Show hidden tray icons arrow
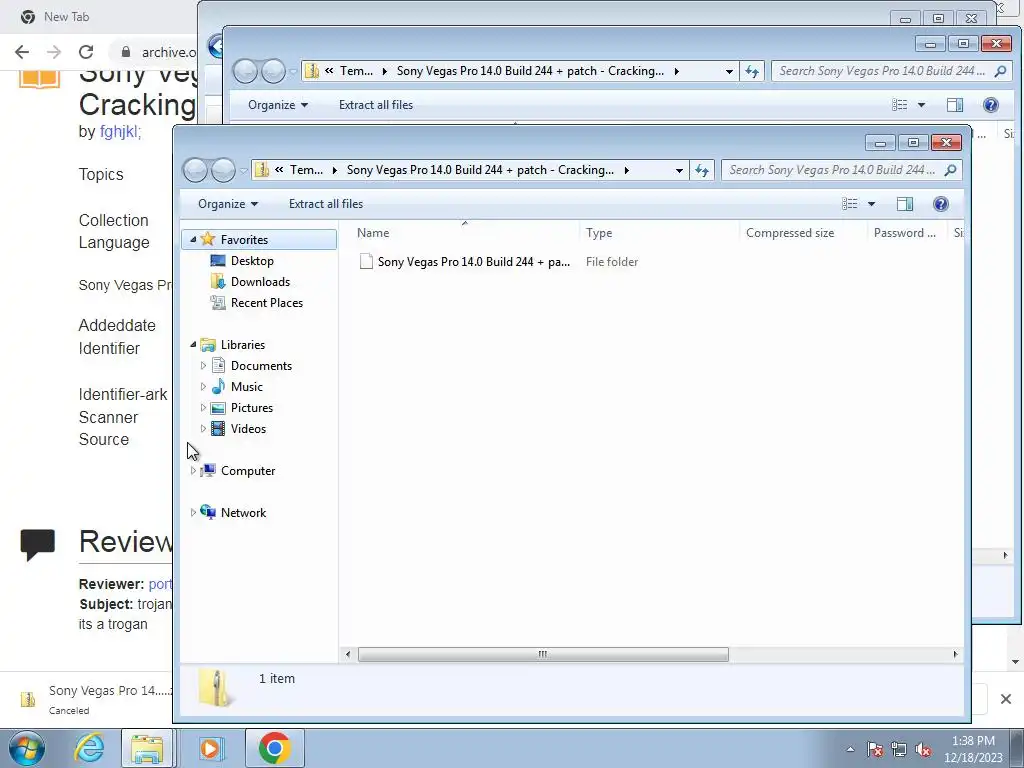The width and height of the screenshot is (1024, 768). (x=850, y=749)
